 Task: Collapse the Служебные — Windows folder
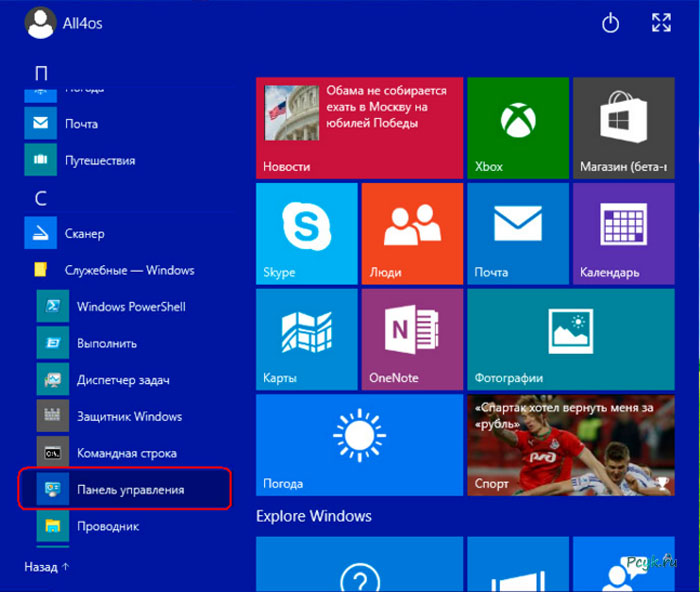point(129,270)
